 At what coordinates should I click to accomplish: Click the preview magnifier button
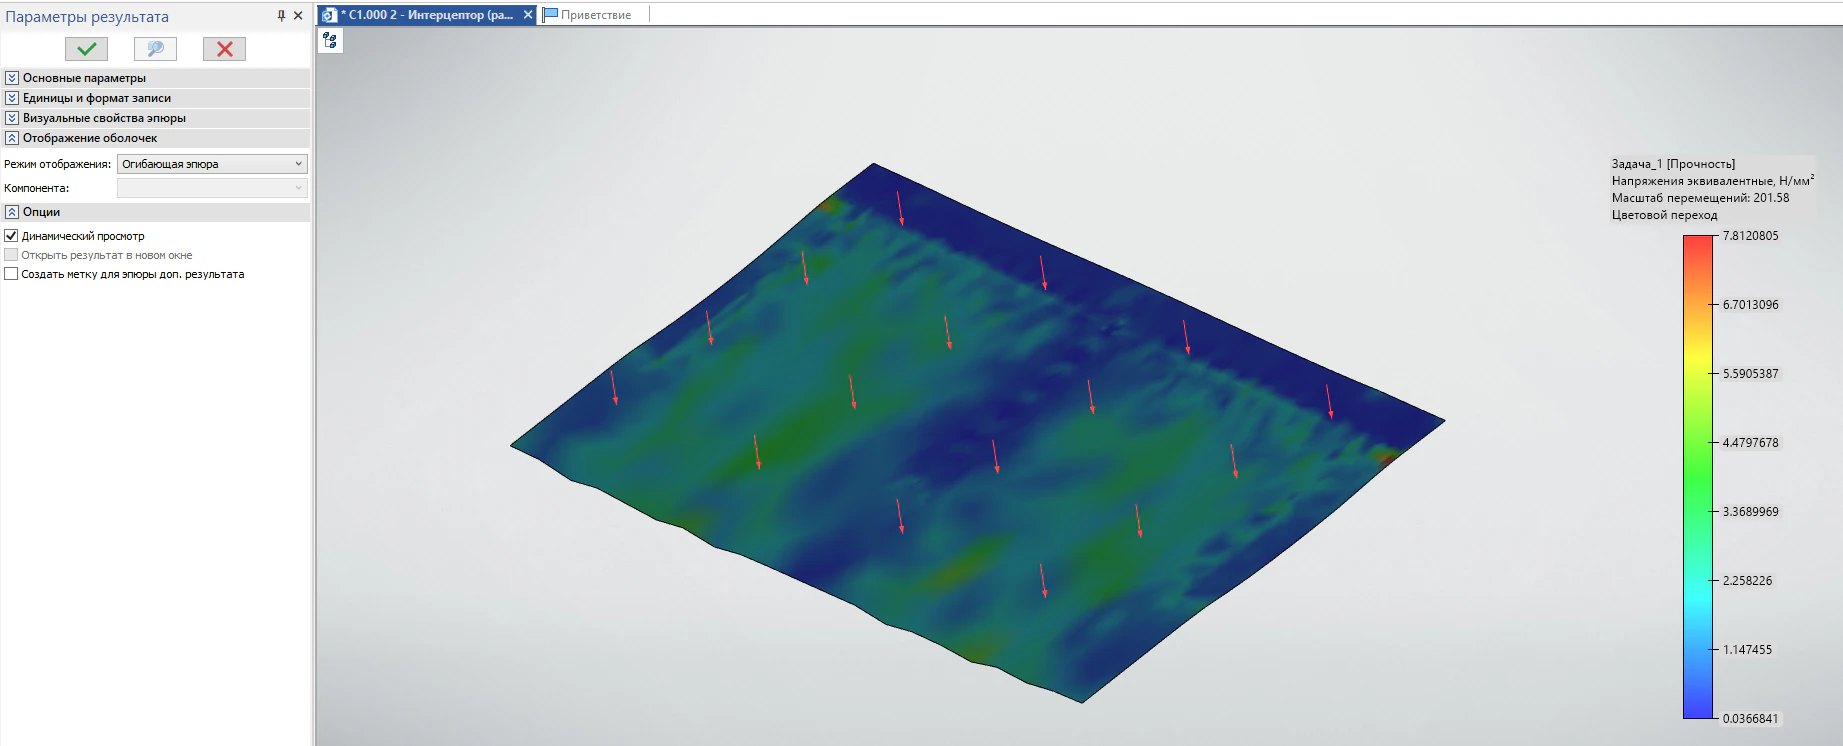[x=155, y=49]
